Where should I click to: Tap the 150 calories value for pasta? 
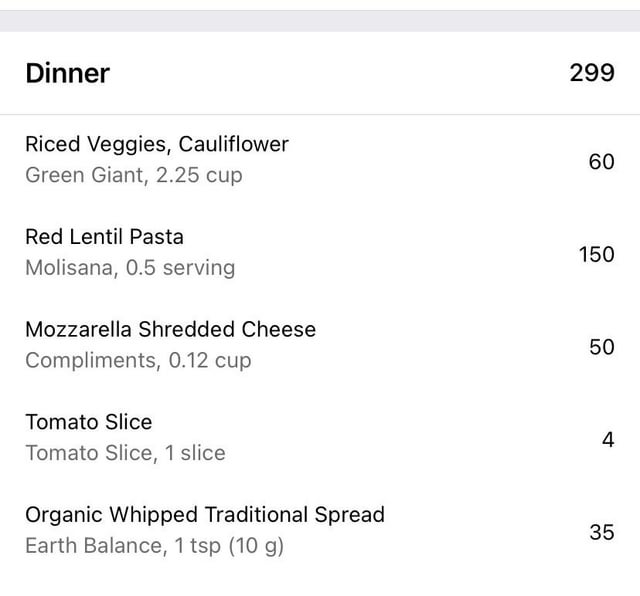[x=596, y=254]
